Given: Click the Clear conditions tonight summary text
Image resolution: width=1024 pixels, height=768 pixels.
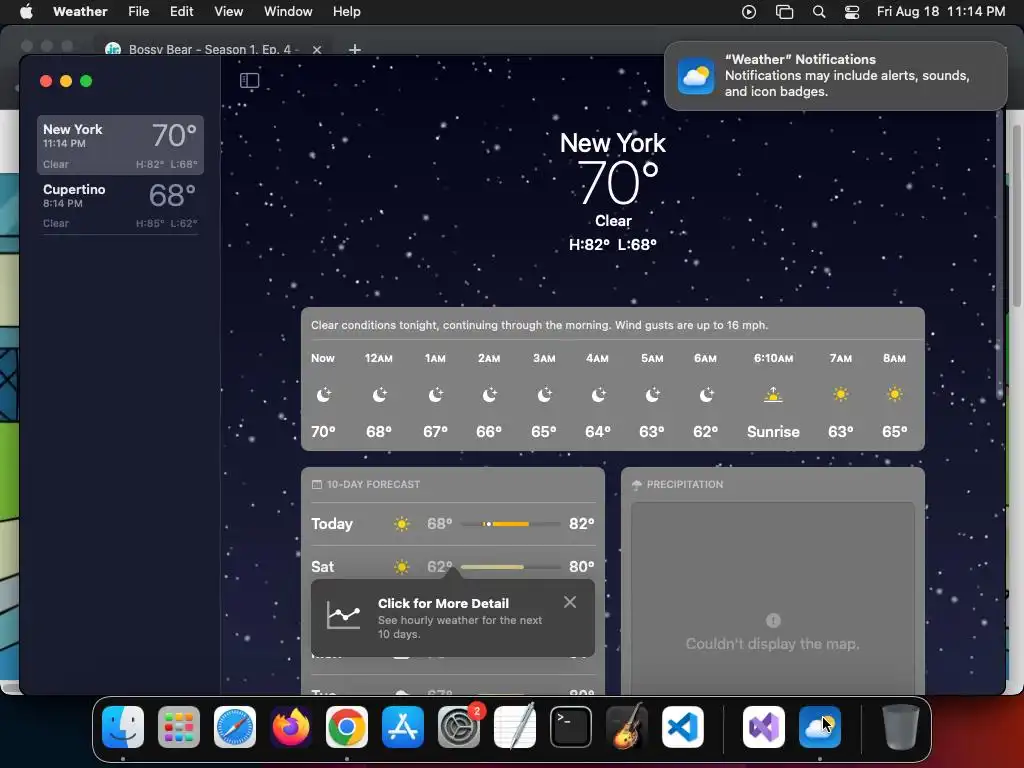Looking at the screenshot, I should pyautogui.click(x=539, y=325).
